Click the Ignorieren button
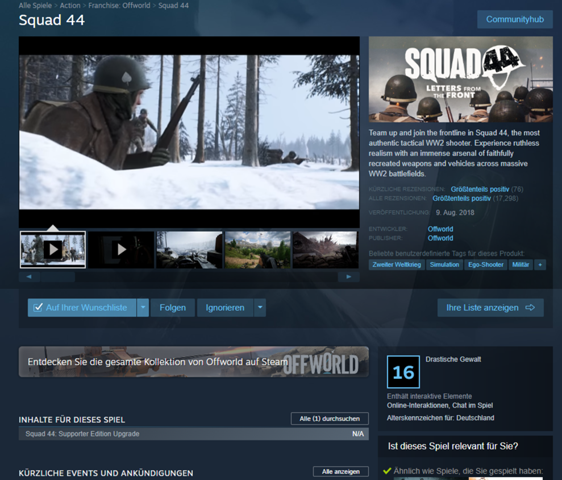 (x=225, y=308)
